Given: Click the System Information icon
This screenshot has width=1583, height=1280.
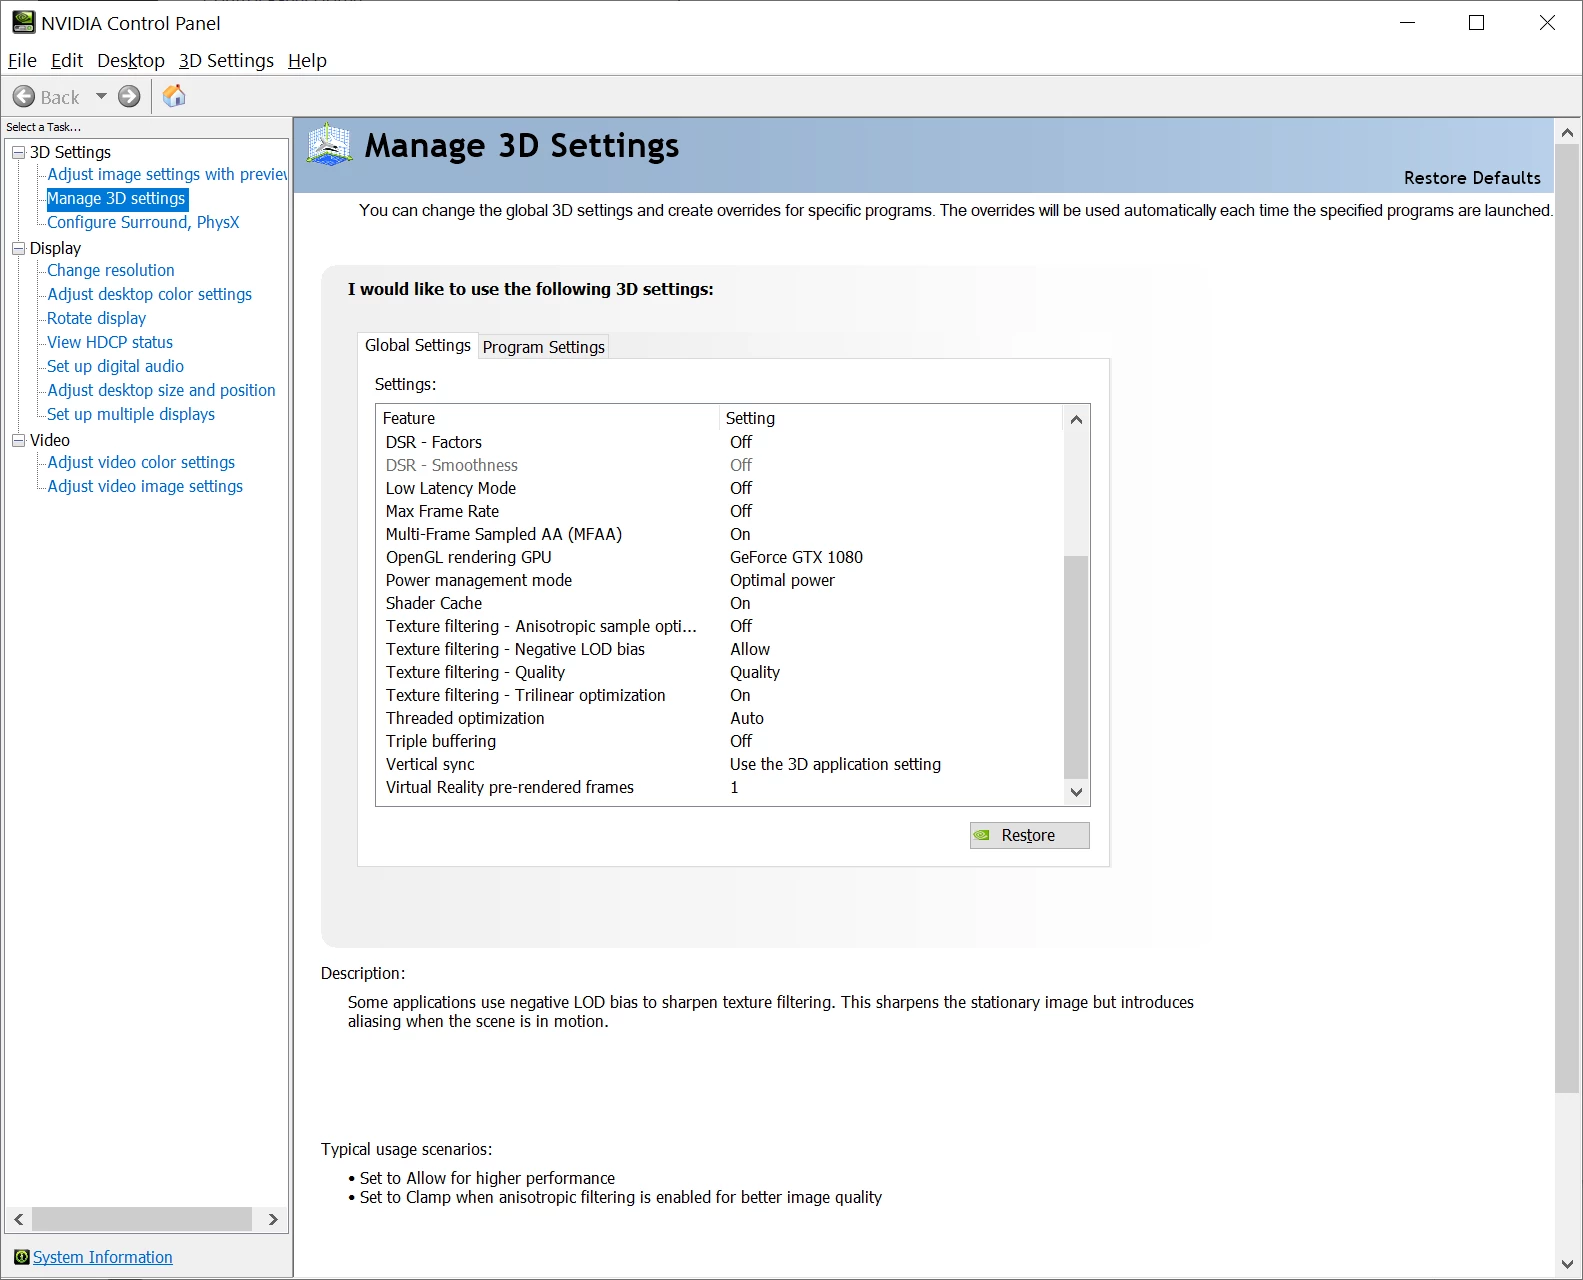Looking at the screenshot, I should [x=21, y=1257].
